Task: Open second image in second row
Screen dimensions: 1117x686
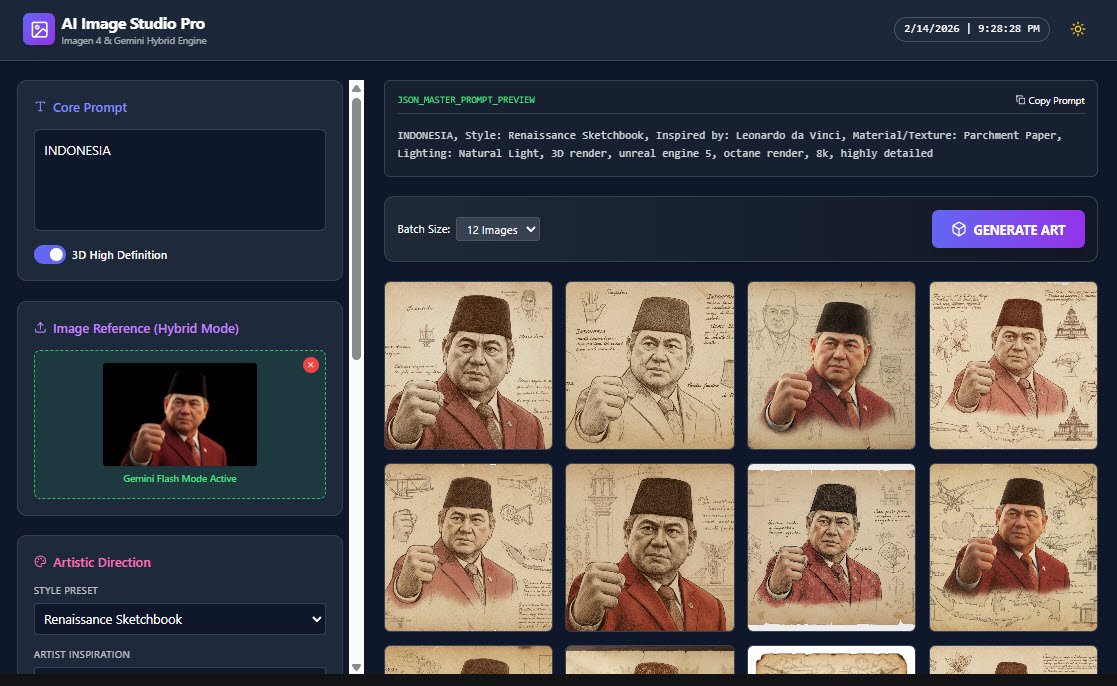Action: click(x=650, y=547)
